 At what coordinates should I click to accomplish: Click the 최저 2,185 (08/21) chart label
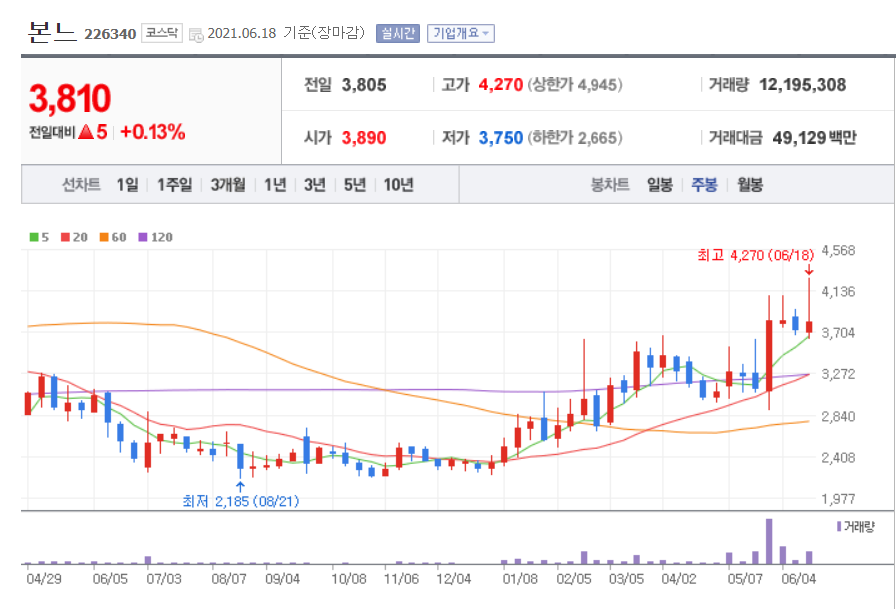coord(241,502)
